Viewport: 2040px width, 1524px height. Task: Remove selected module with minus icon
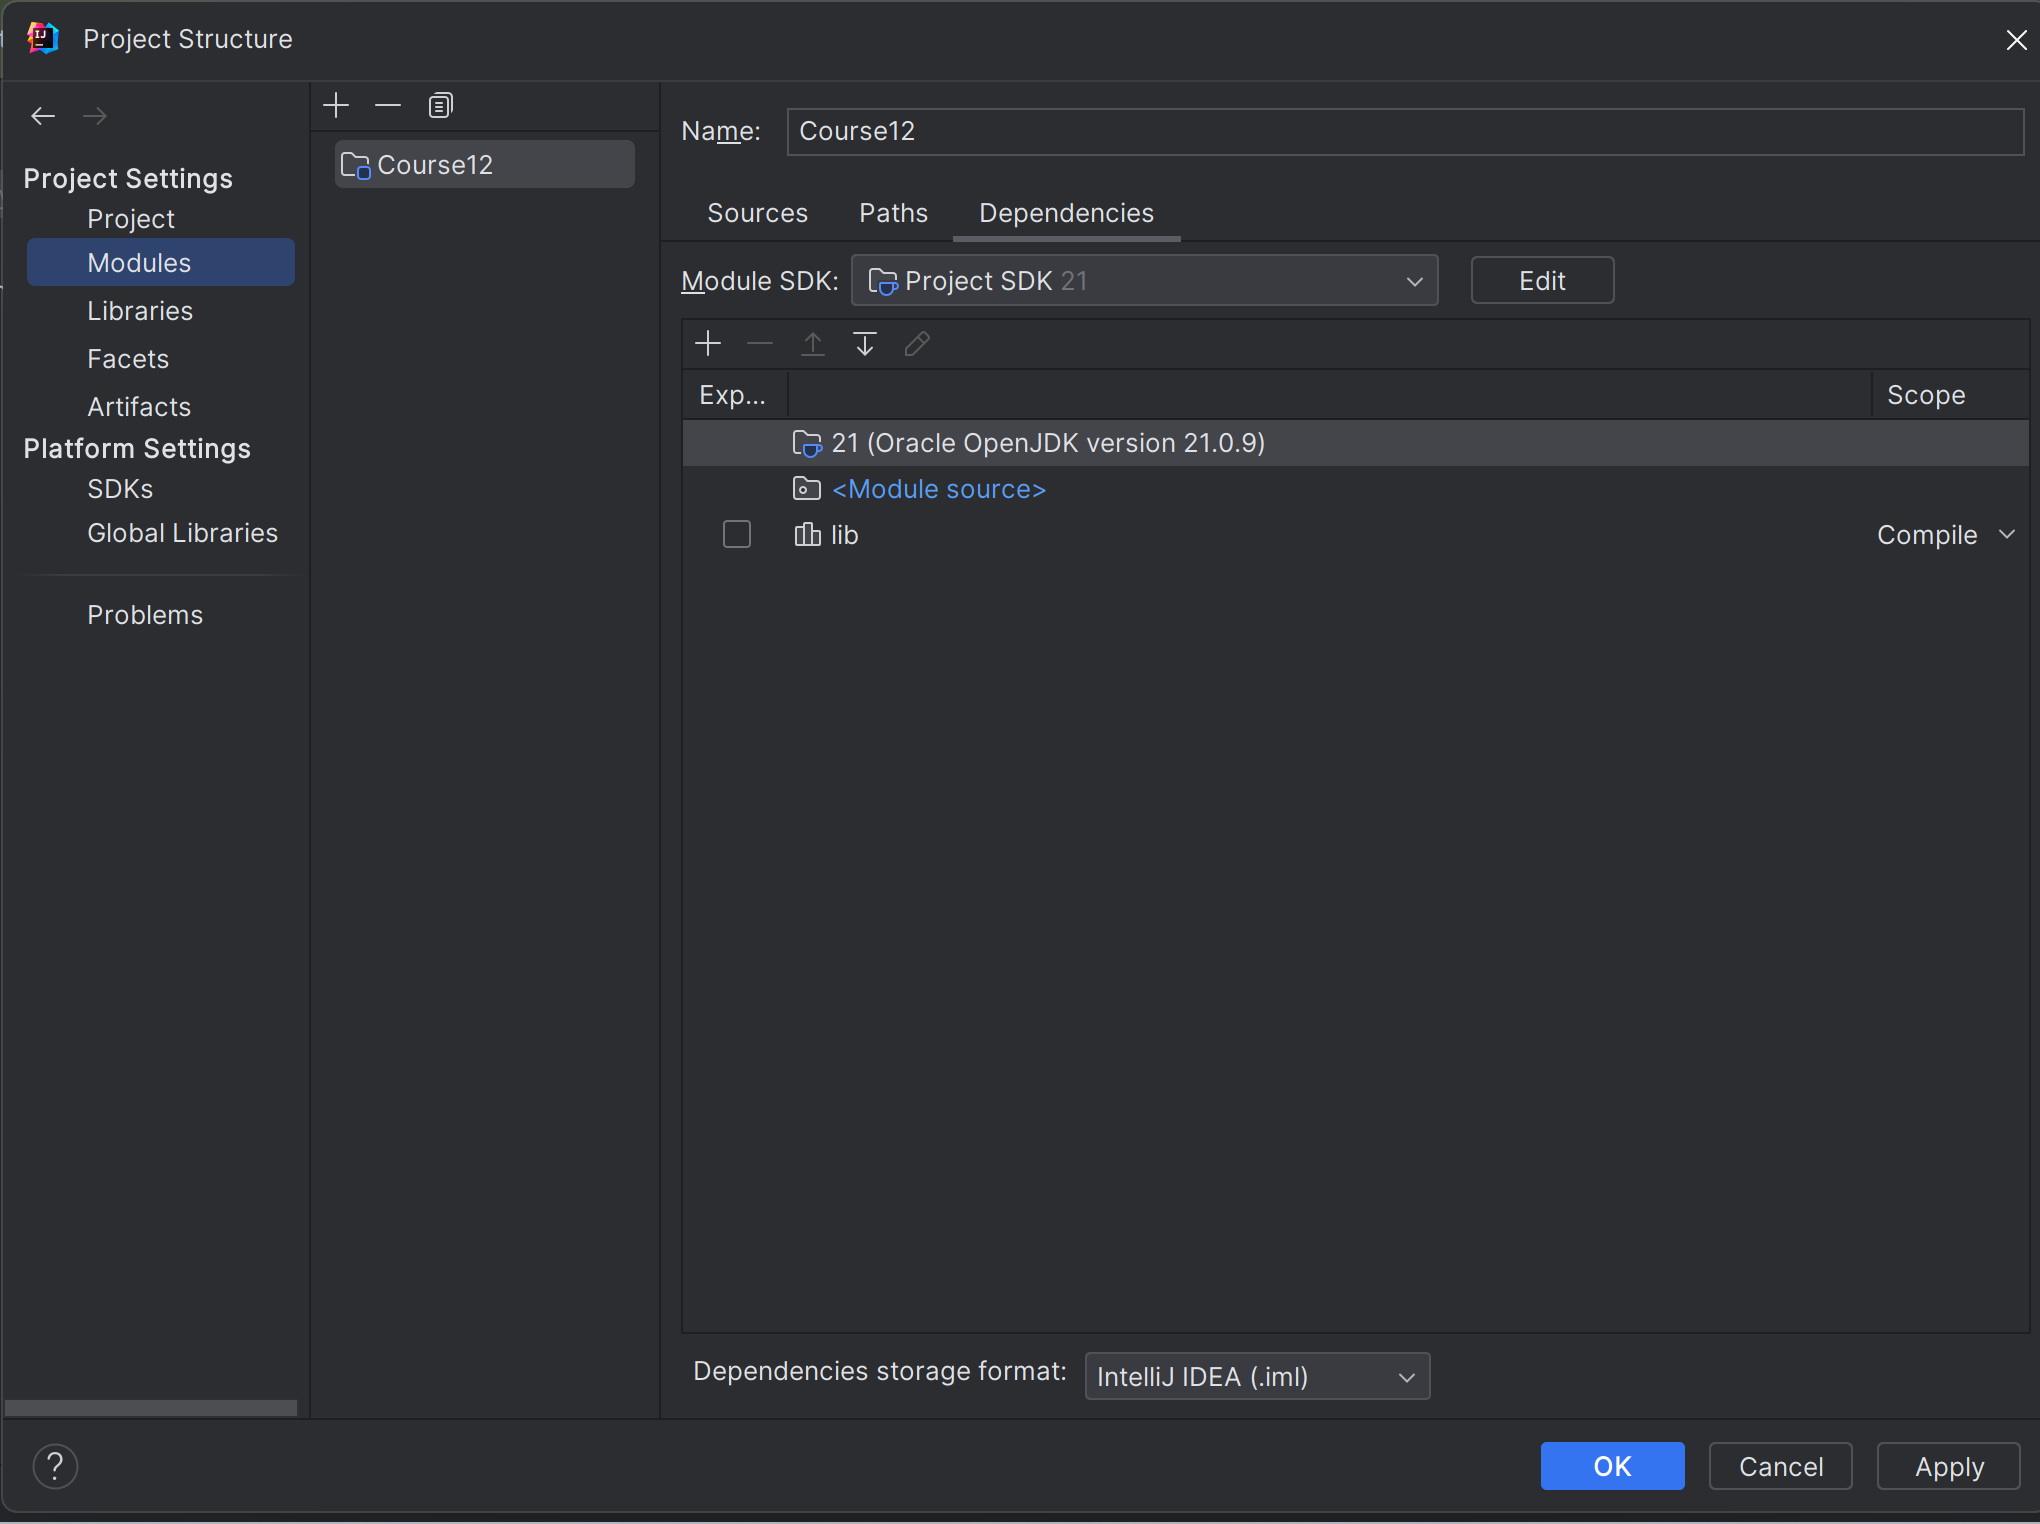click(x=388, y=105)
